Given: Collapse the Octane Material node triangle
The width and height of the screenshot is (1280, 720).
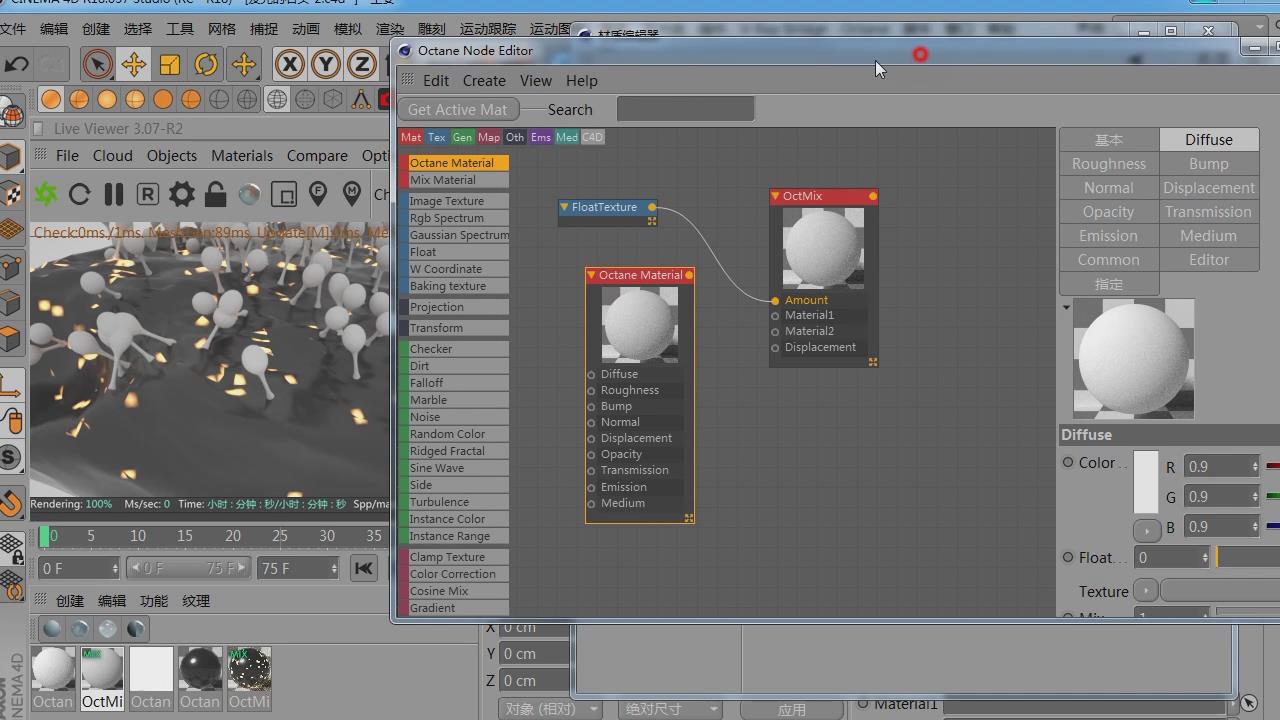Looking at the screenshot, I should pyautogui.click(x=591, y=275).
